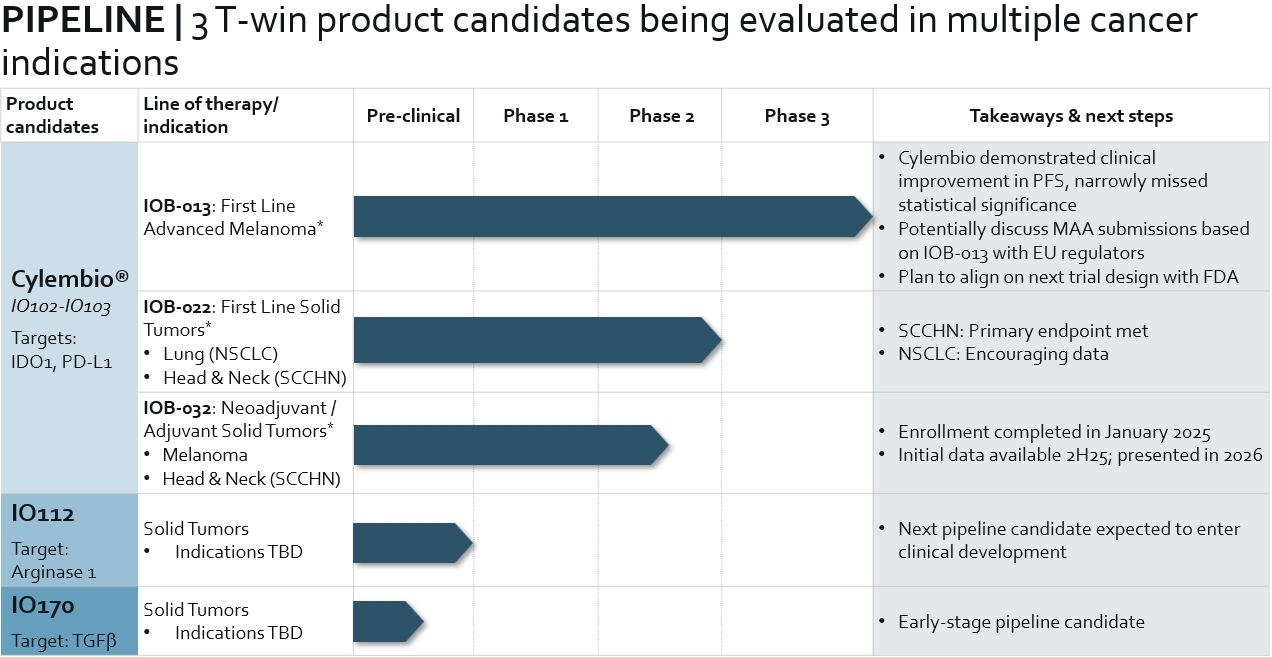Click the Phase 3 column header
Screen dimensions: 1272x657
pos(797,116)
